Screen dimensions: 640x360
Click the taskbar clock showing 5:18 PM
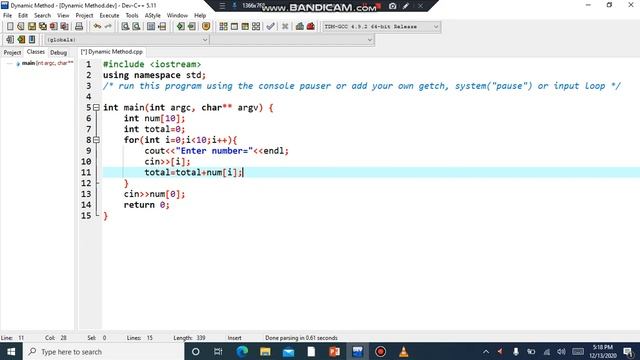click(603, 351)
